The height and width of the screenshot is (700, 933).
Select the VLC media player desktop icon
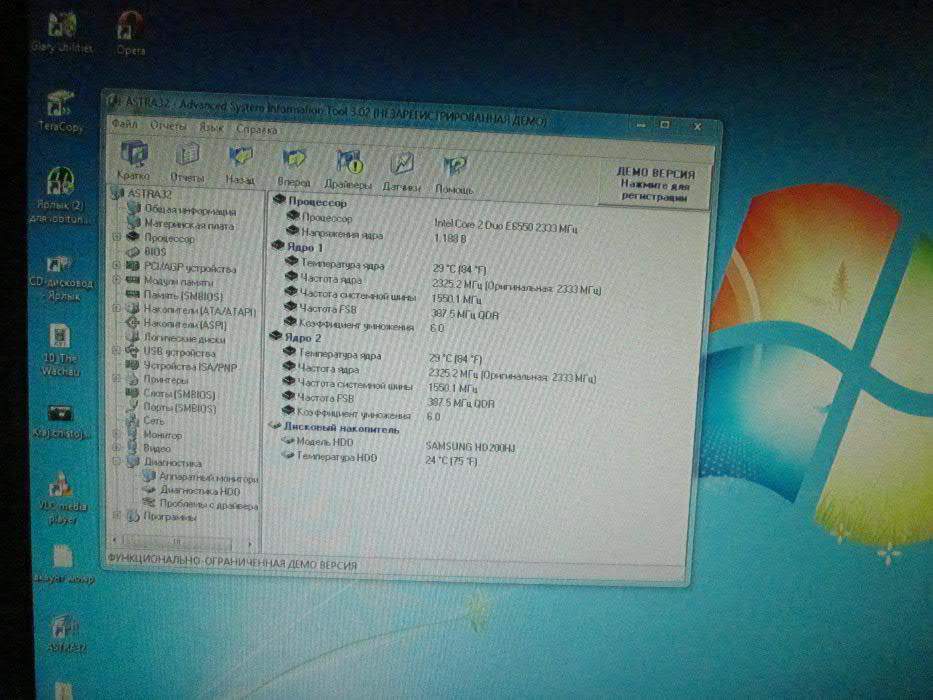(62, 499)
